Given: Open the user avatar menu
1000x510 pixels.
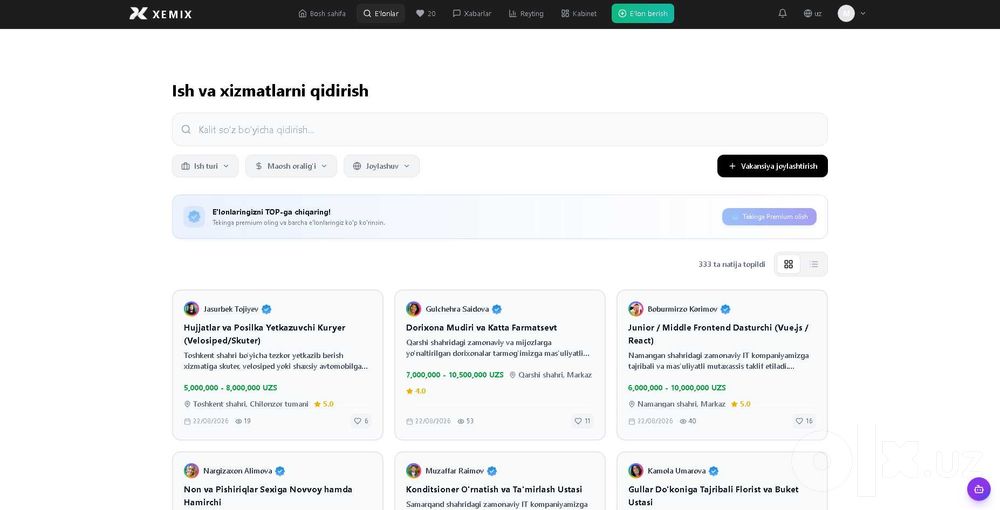Looking at the screenshot, I should [x=846, y=13].
